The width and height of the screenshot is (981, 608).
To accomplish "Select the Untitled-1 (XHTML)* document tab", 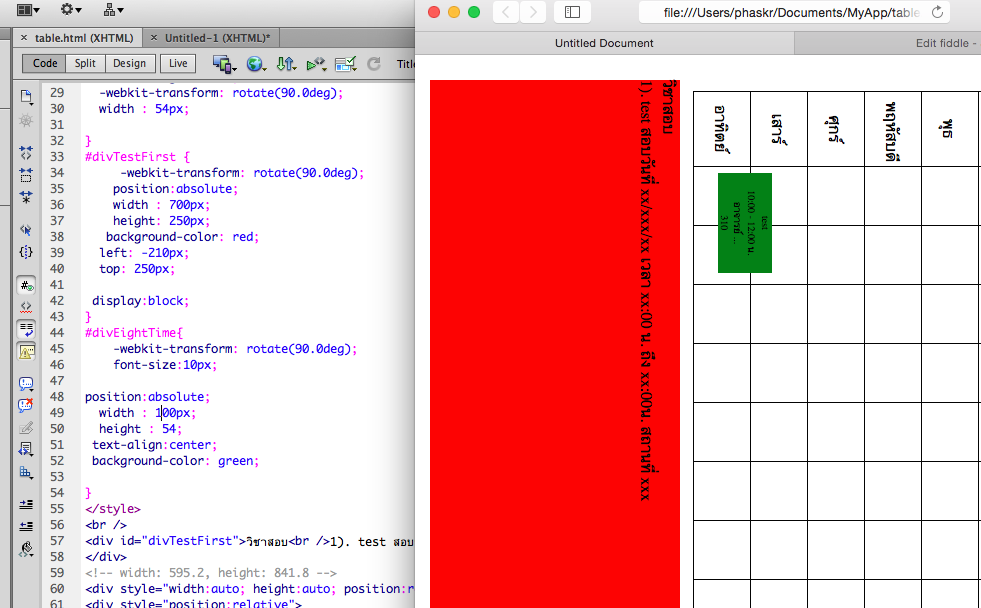I will pos(217,38).
